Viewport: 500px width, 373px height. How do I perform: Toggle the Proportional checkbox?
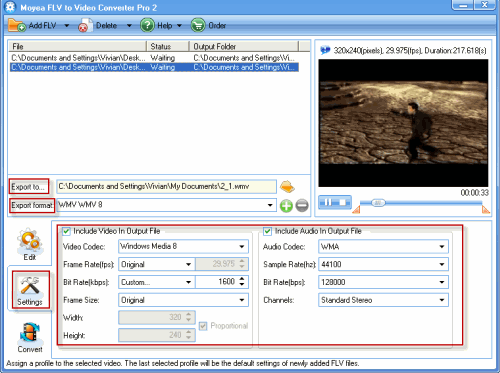point(203,326)
